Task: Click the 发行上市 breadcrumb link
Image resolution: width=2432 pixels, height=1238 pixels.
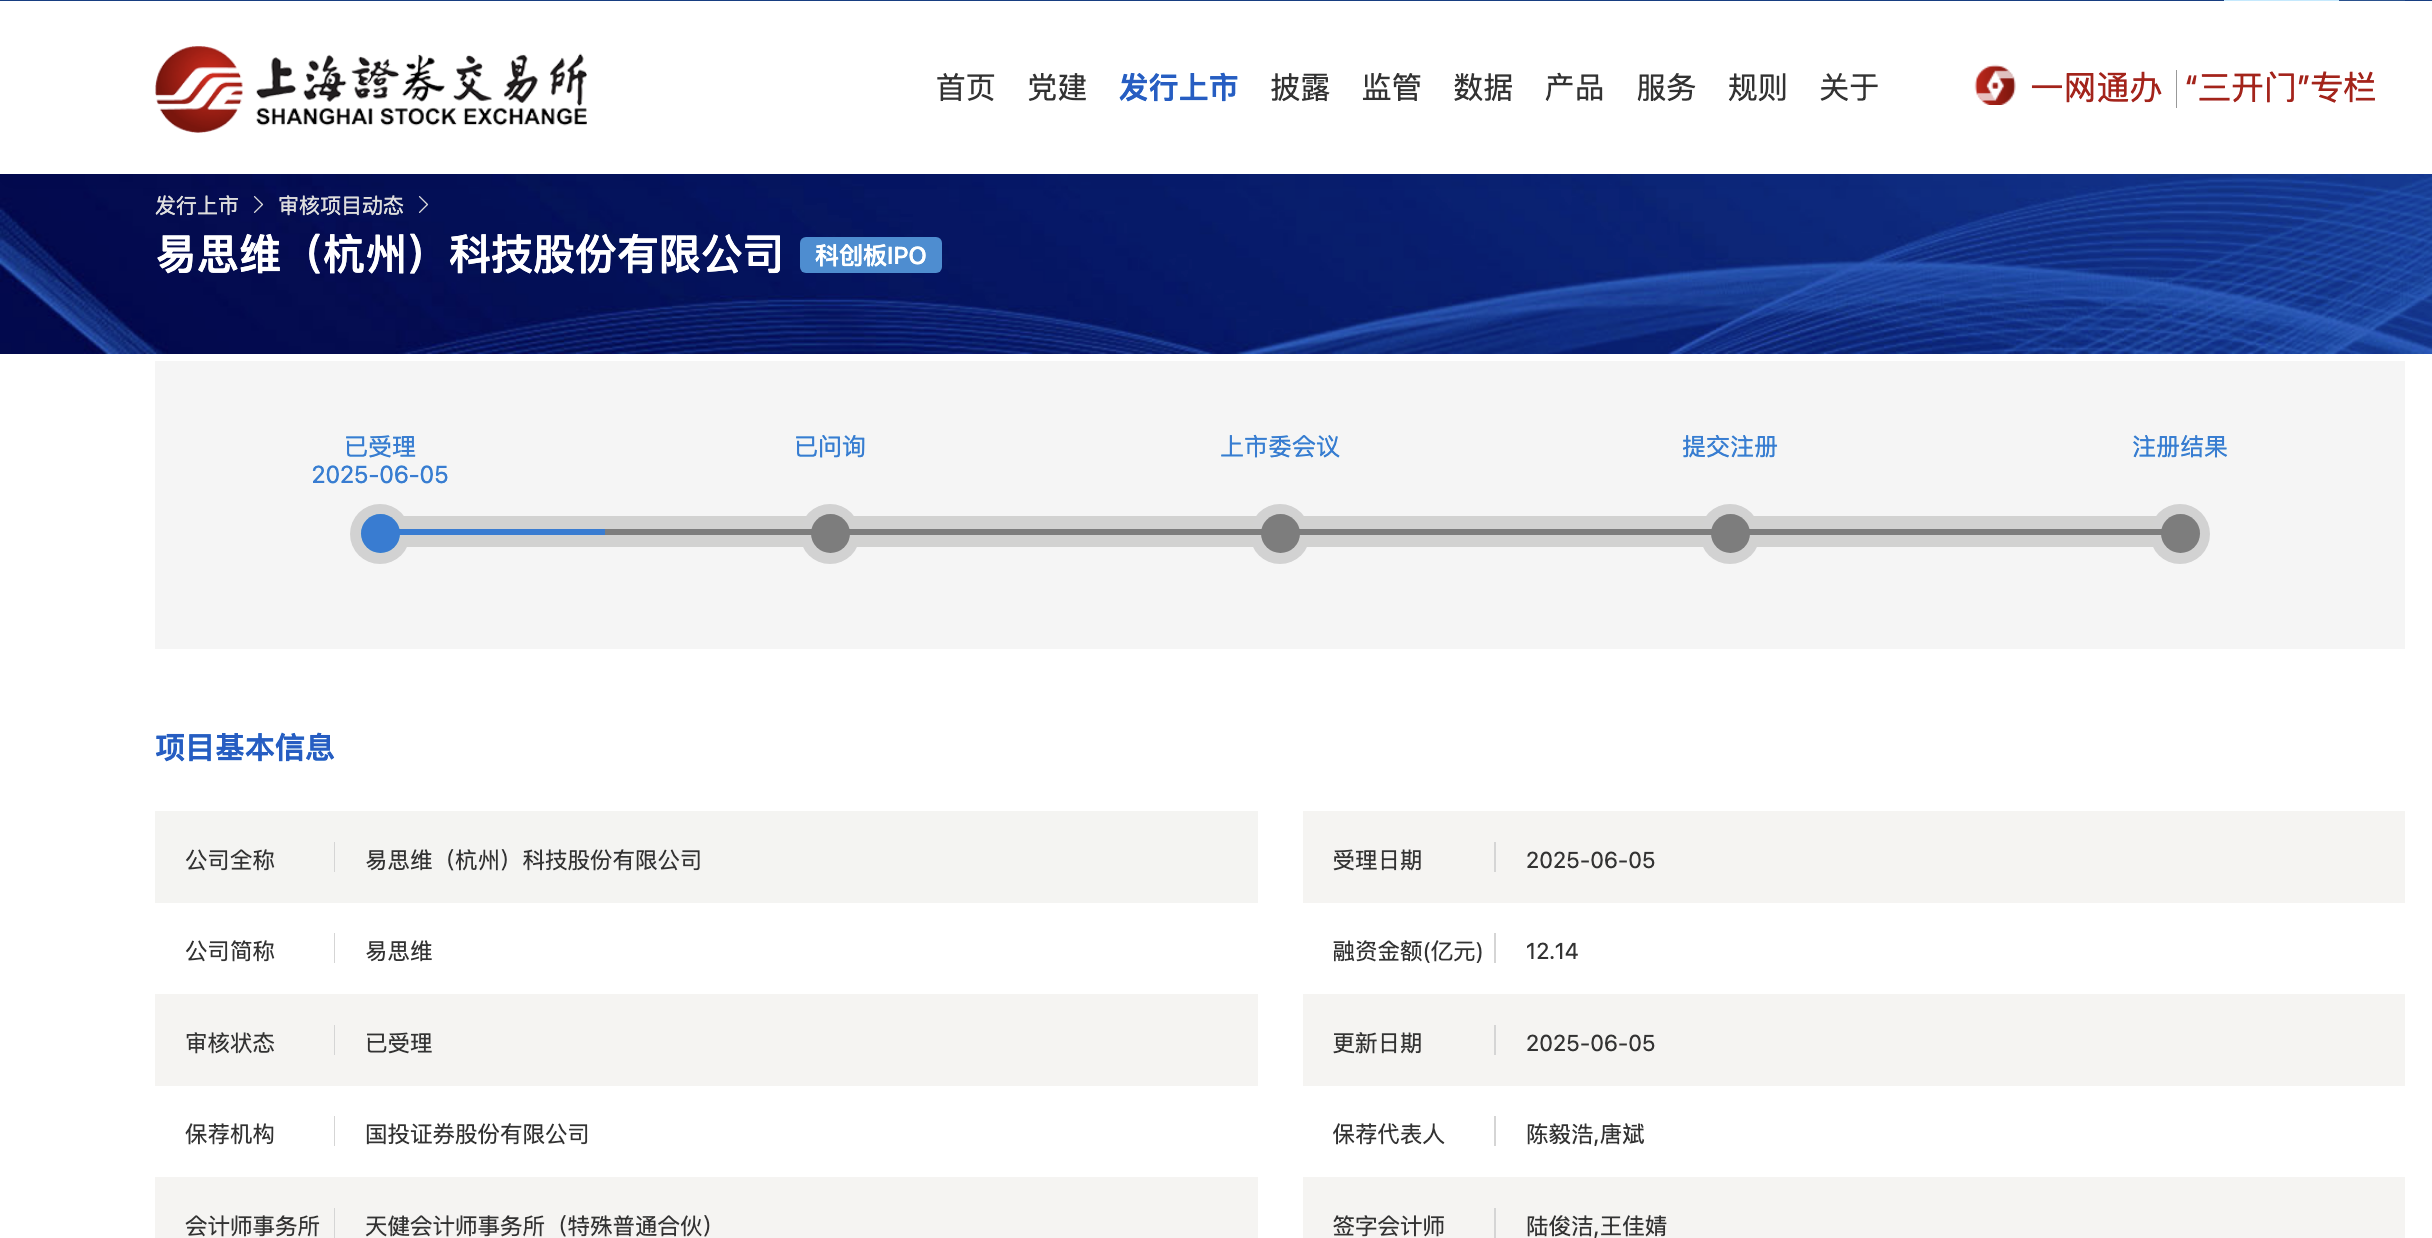Action: [197, 205]
